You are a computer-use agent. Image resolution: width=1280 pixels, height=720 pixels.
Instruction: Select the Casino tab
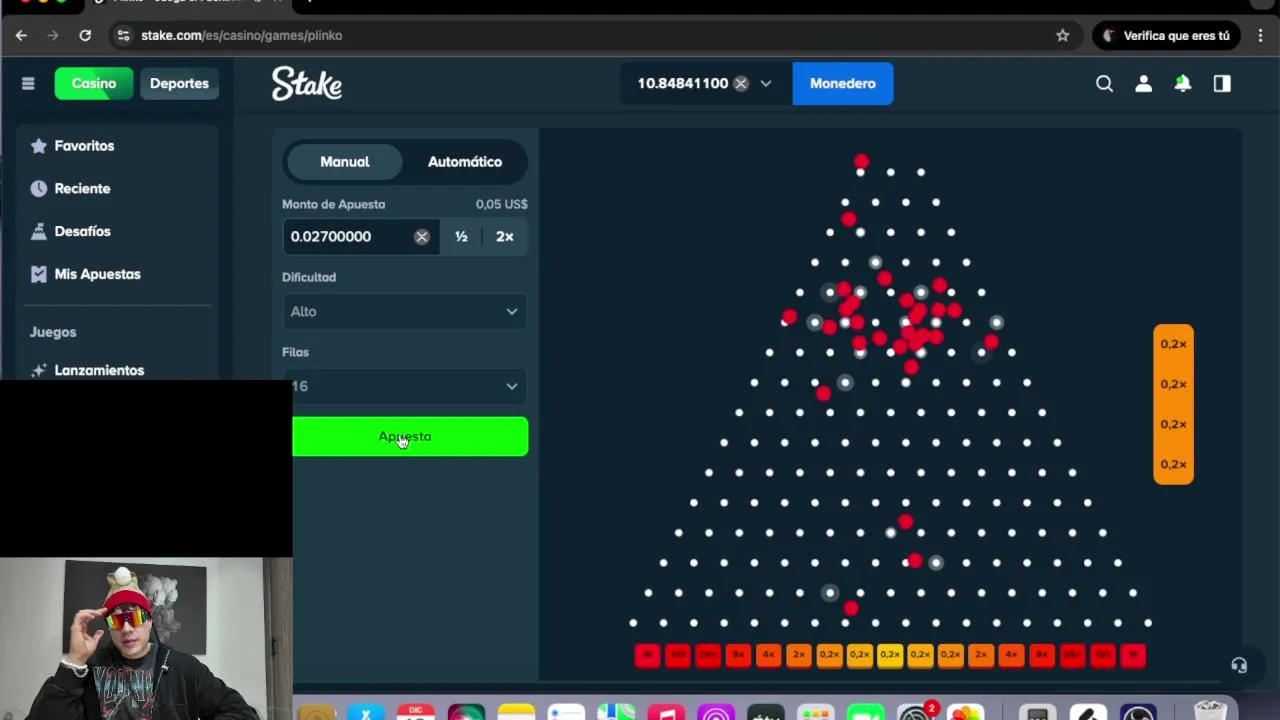93,83
